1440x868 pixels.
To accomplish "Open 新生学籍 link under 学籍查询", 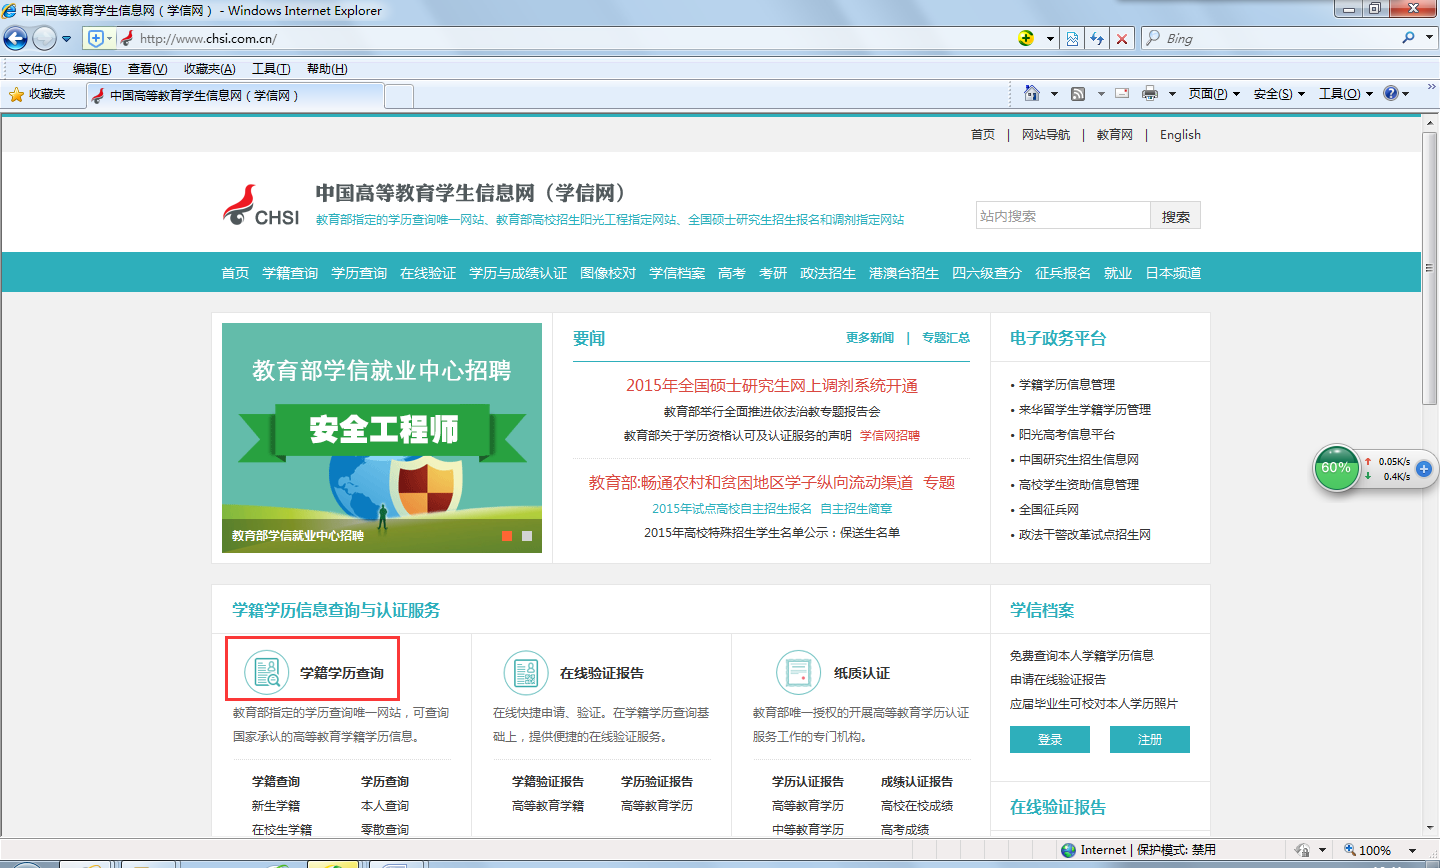I will pyautogui.click(x=276, y=806).
